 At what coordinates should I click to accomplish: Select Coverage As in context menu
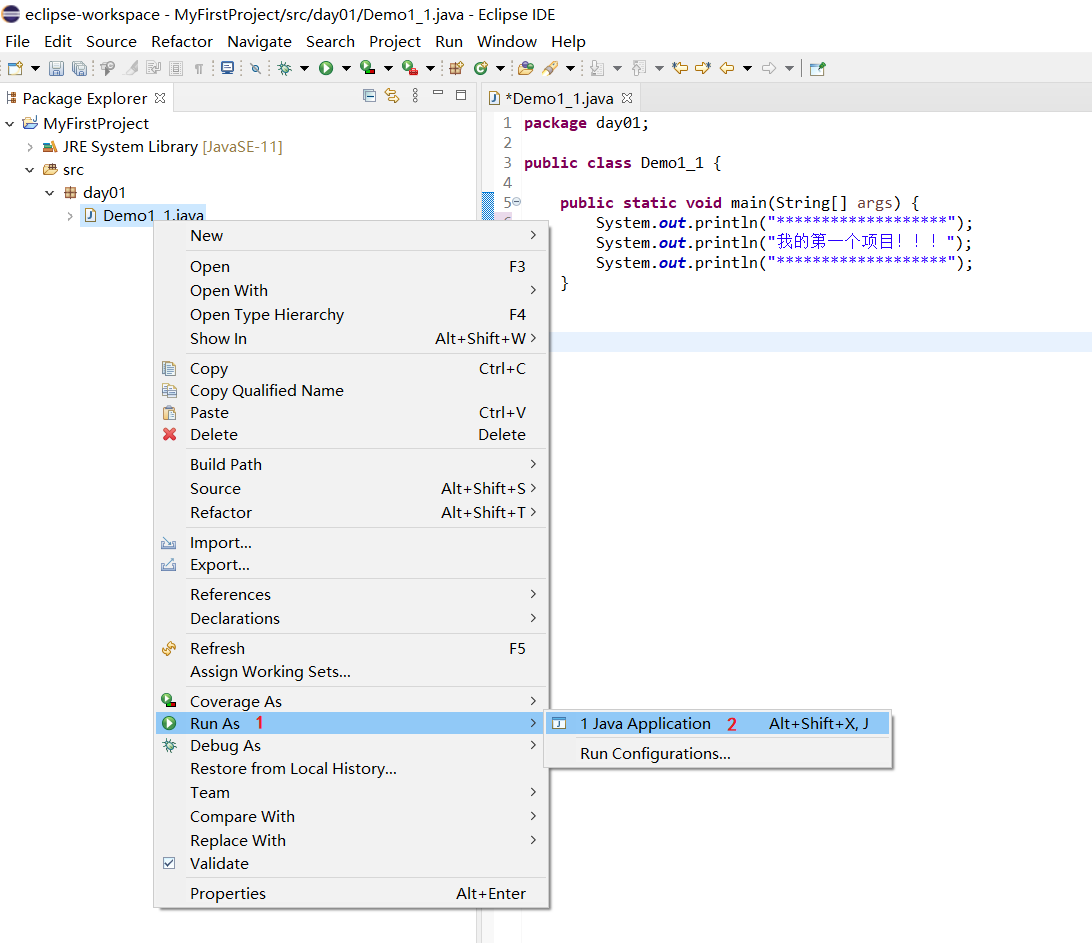351,701
